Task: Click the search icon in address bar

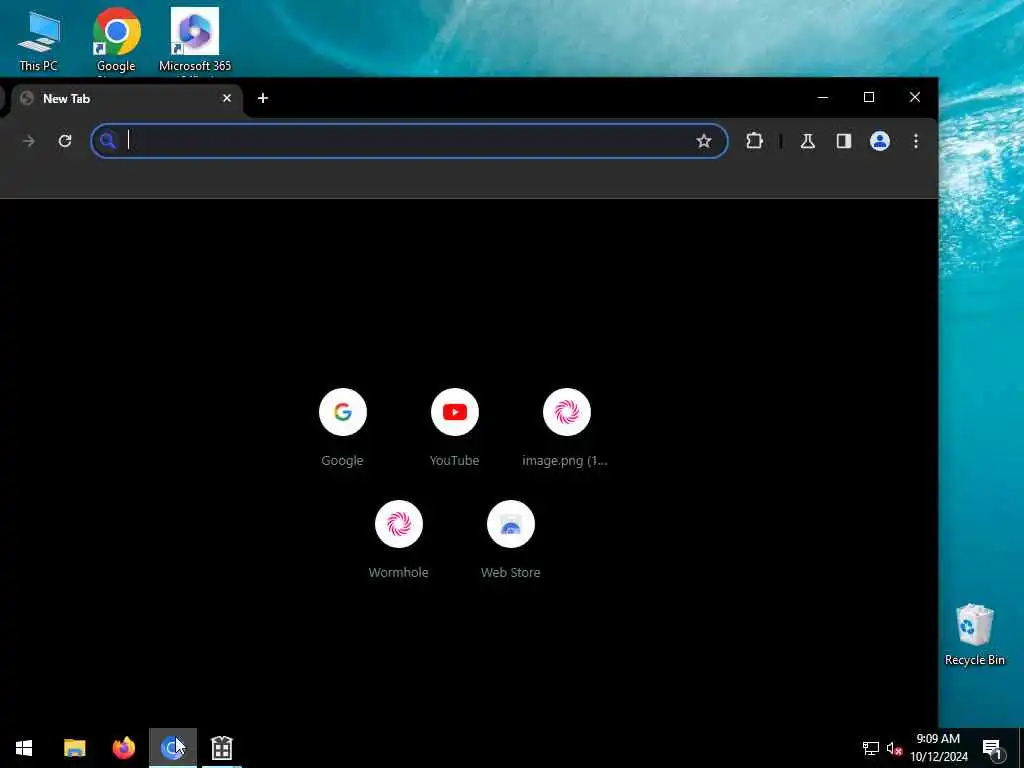Action: click(108, 140)
